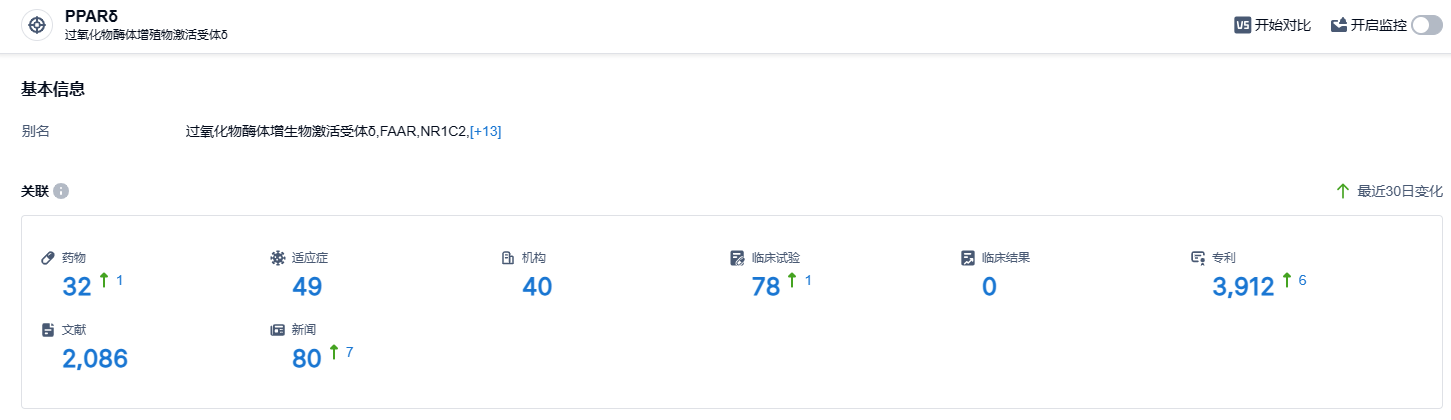Click the 开始对比 VS icon
The image size is (1451, 420).
pyautogui.click(x=1243, y=26)
